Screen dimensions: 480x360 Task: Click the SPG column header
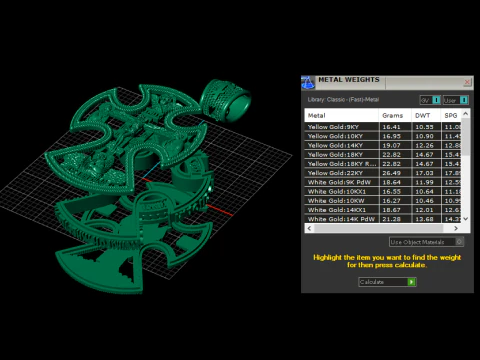451,116
